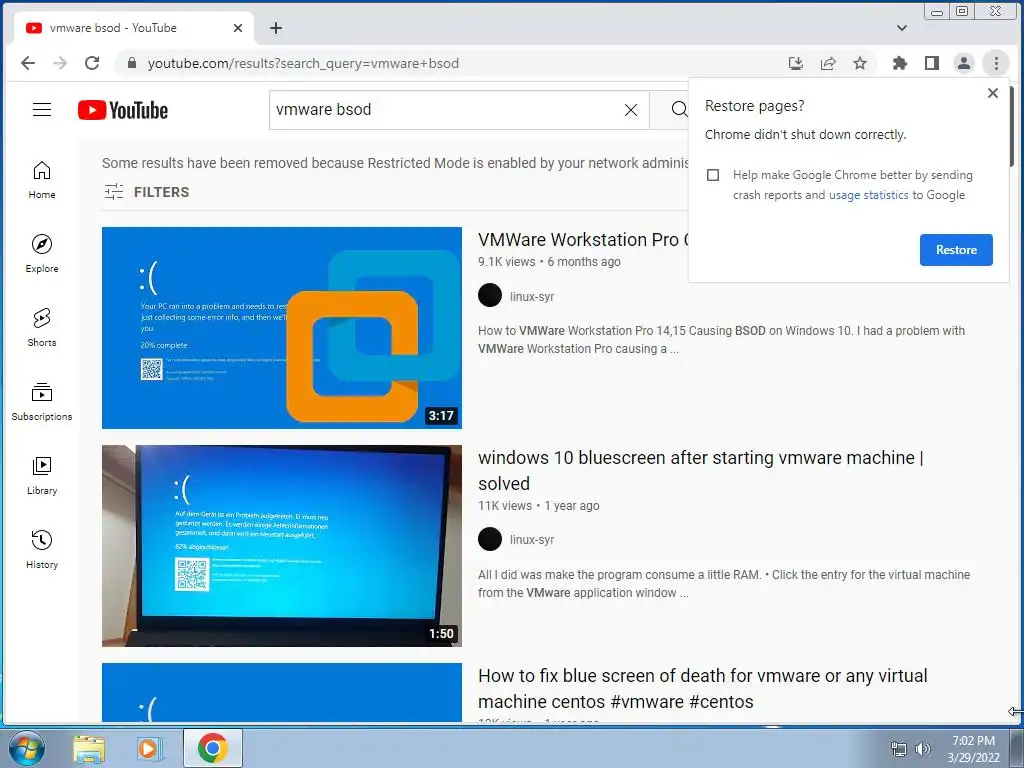Image resolution: width=1024 pixels, height=768 pixels.
Task: Check the send crash reports checkbox
Action: (713, 175)
